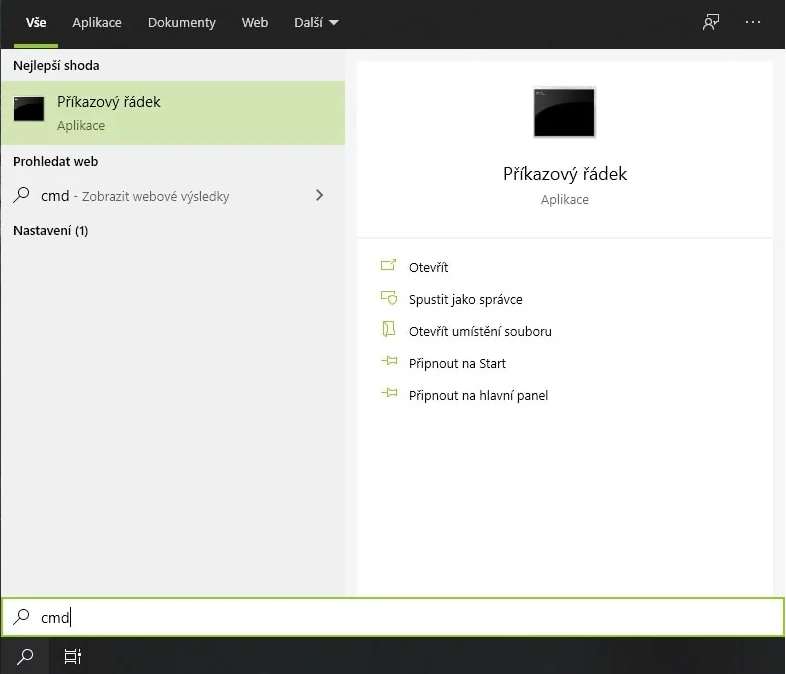This screenshot has width=786, height=674.
Task: Click the file location icon beside Otevřít umístění souboru
Action: tap(389, 330)
